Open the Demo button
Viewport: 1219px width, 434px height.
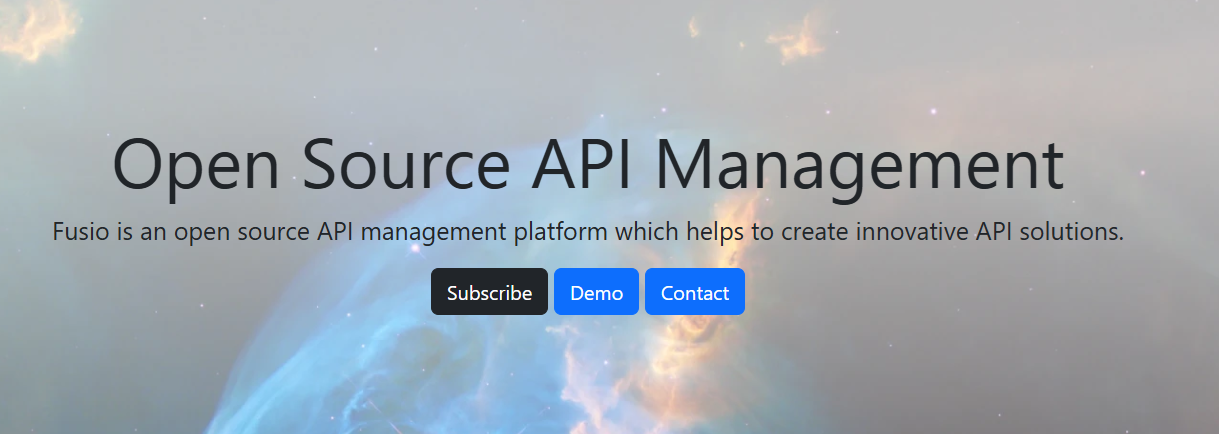point(596,292)
